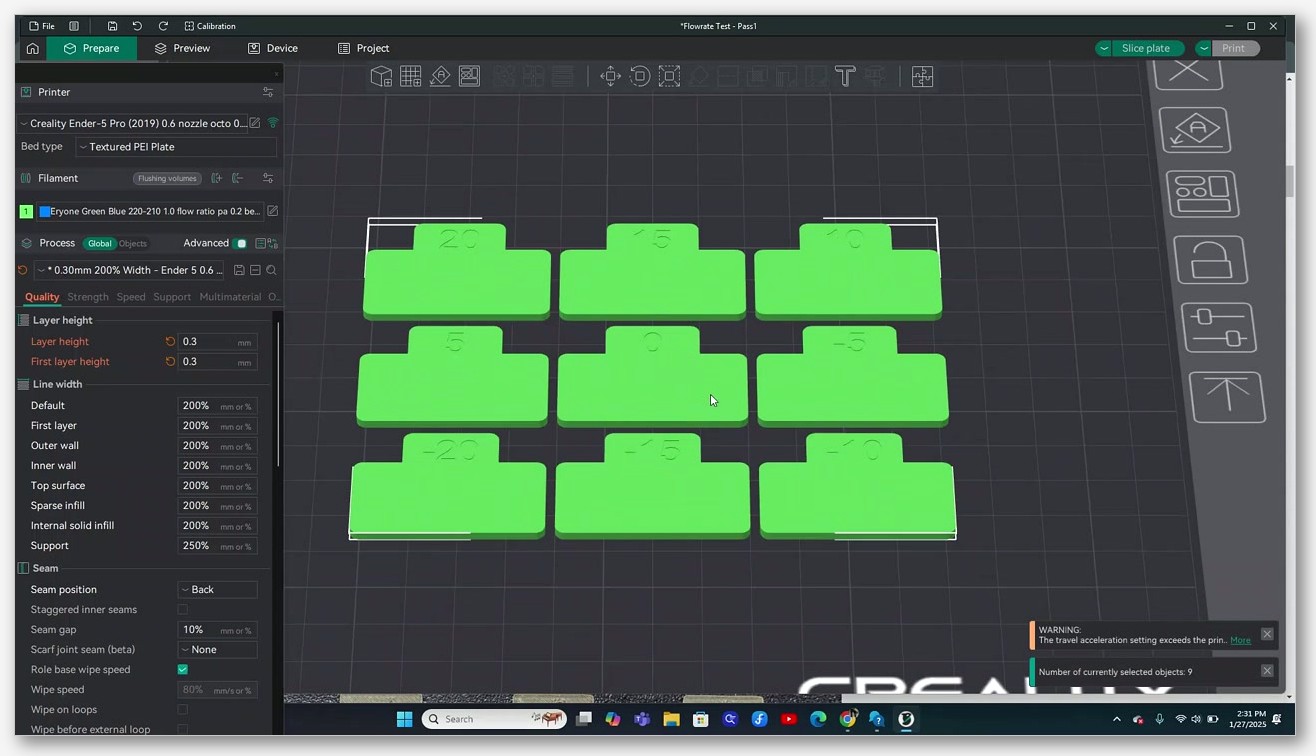Select the Scale tool in the top toolbar
Screen dimensions: 1316x756
click(669, 76)
